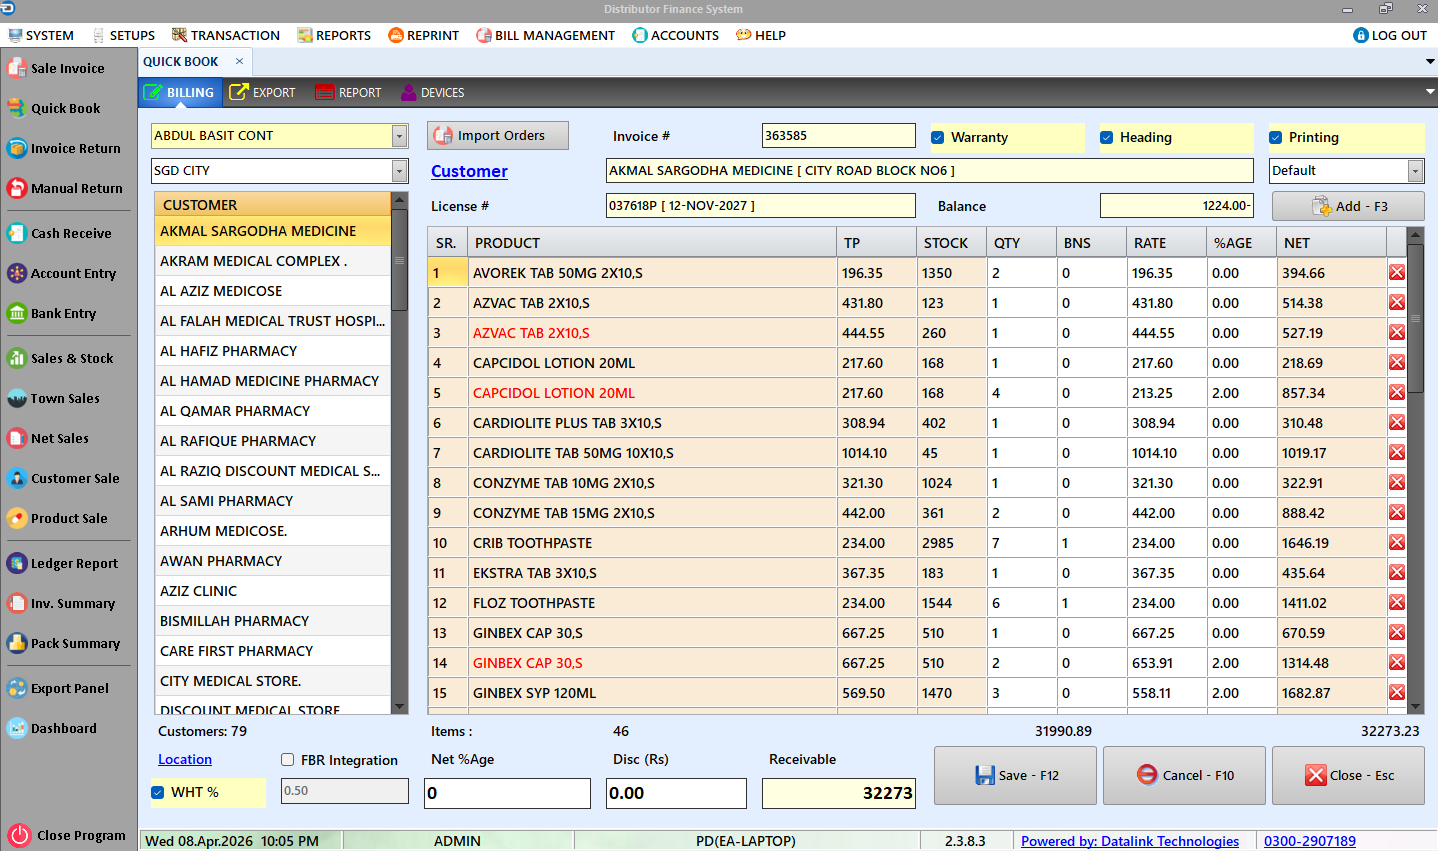The image size is (1438, 851).
Task: Open the REPORTS menu
Action: tap(334, 35)
